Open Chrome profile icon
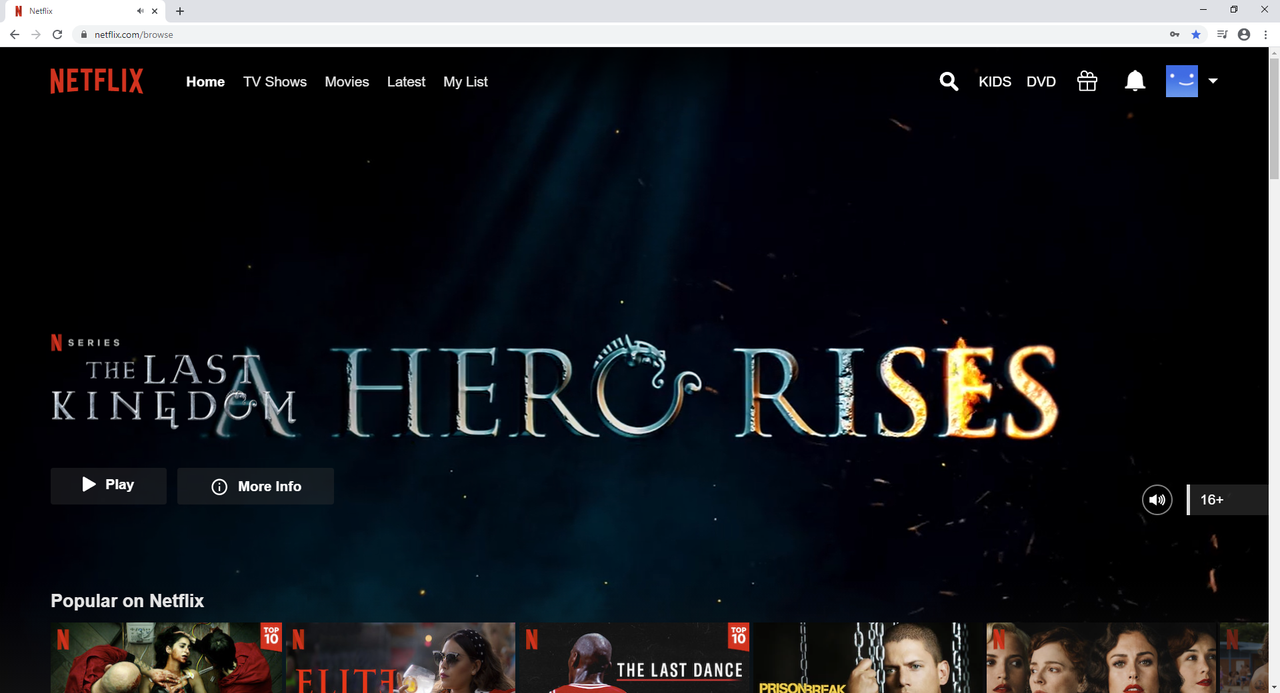The image size is (1280, 693). [1244, 34]
